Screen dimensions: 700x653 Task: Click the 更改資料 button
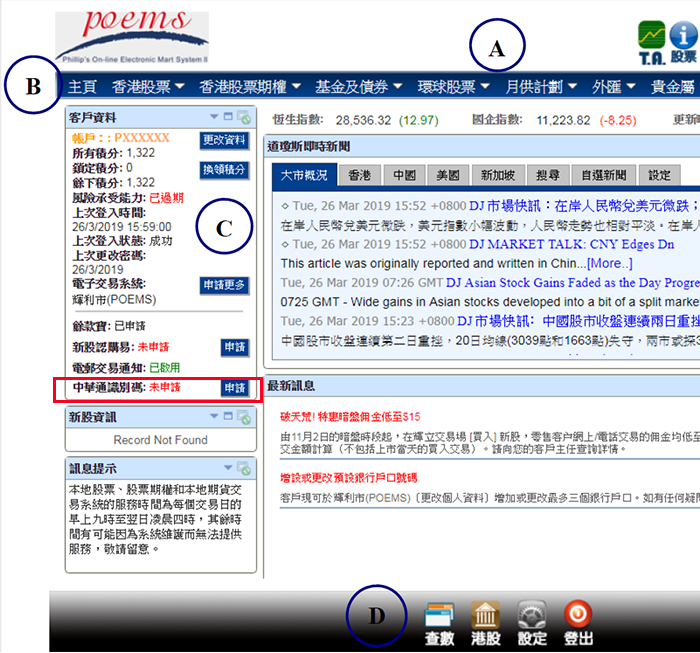(223, 139)
